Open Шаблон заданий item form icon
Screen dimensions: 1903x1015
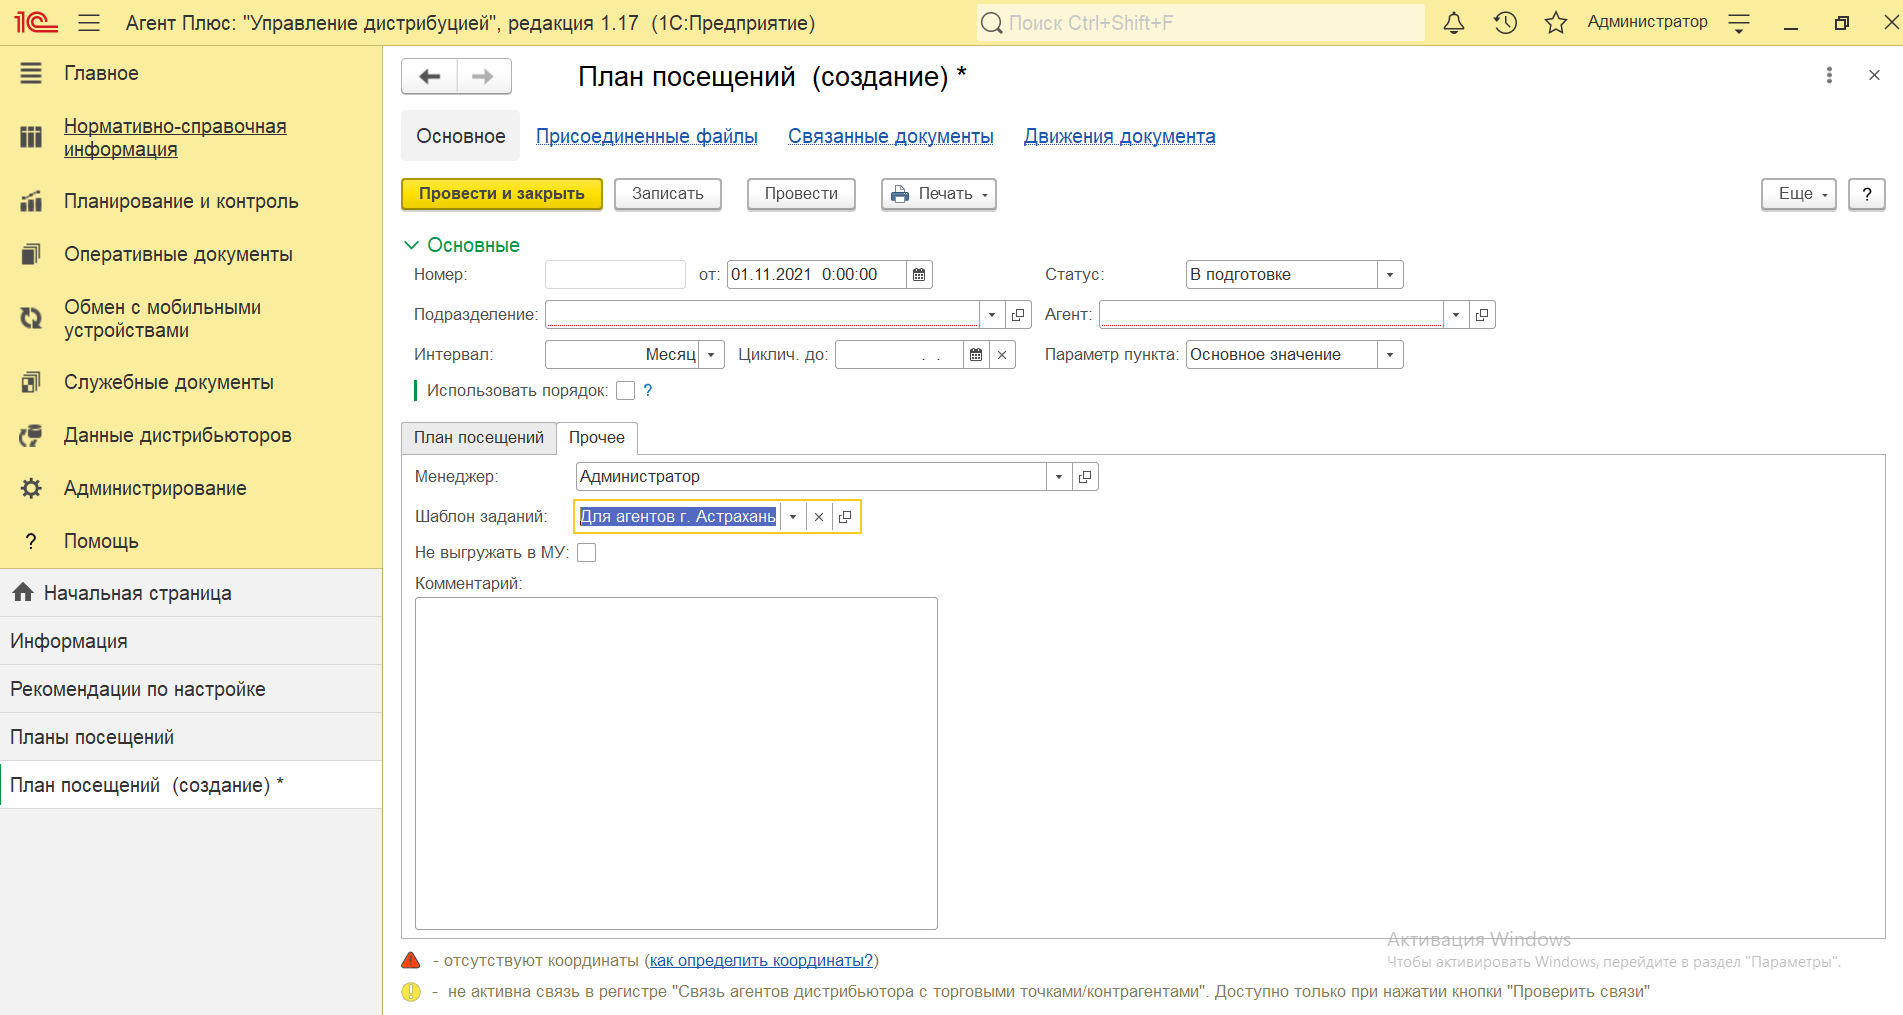click(x=845, y=516)
